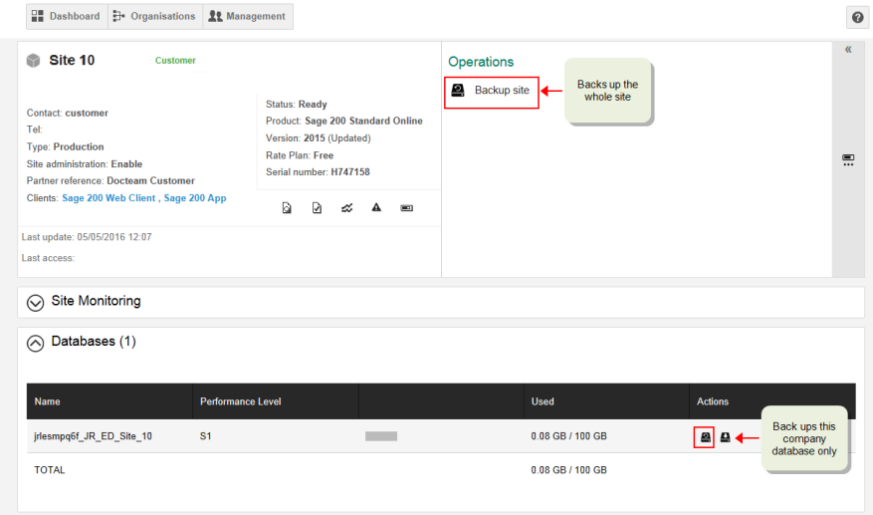Viewport: 873px width, 515px height.
Task: Click the Version 2015 (Updated) text
Action: pos(318,138)
